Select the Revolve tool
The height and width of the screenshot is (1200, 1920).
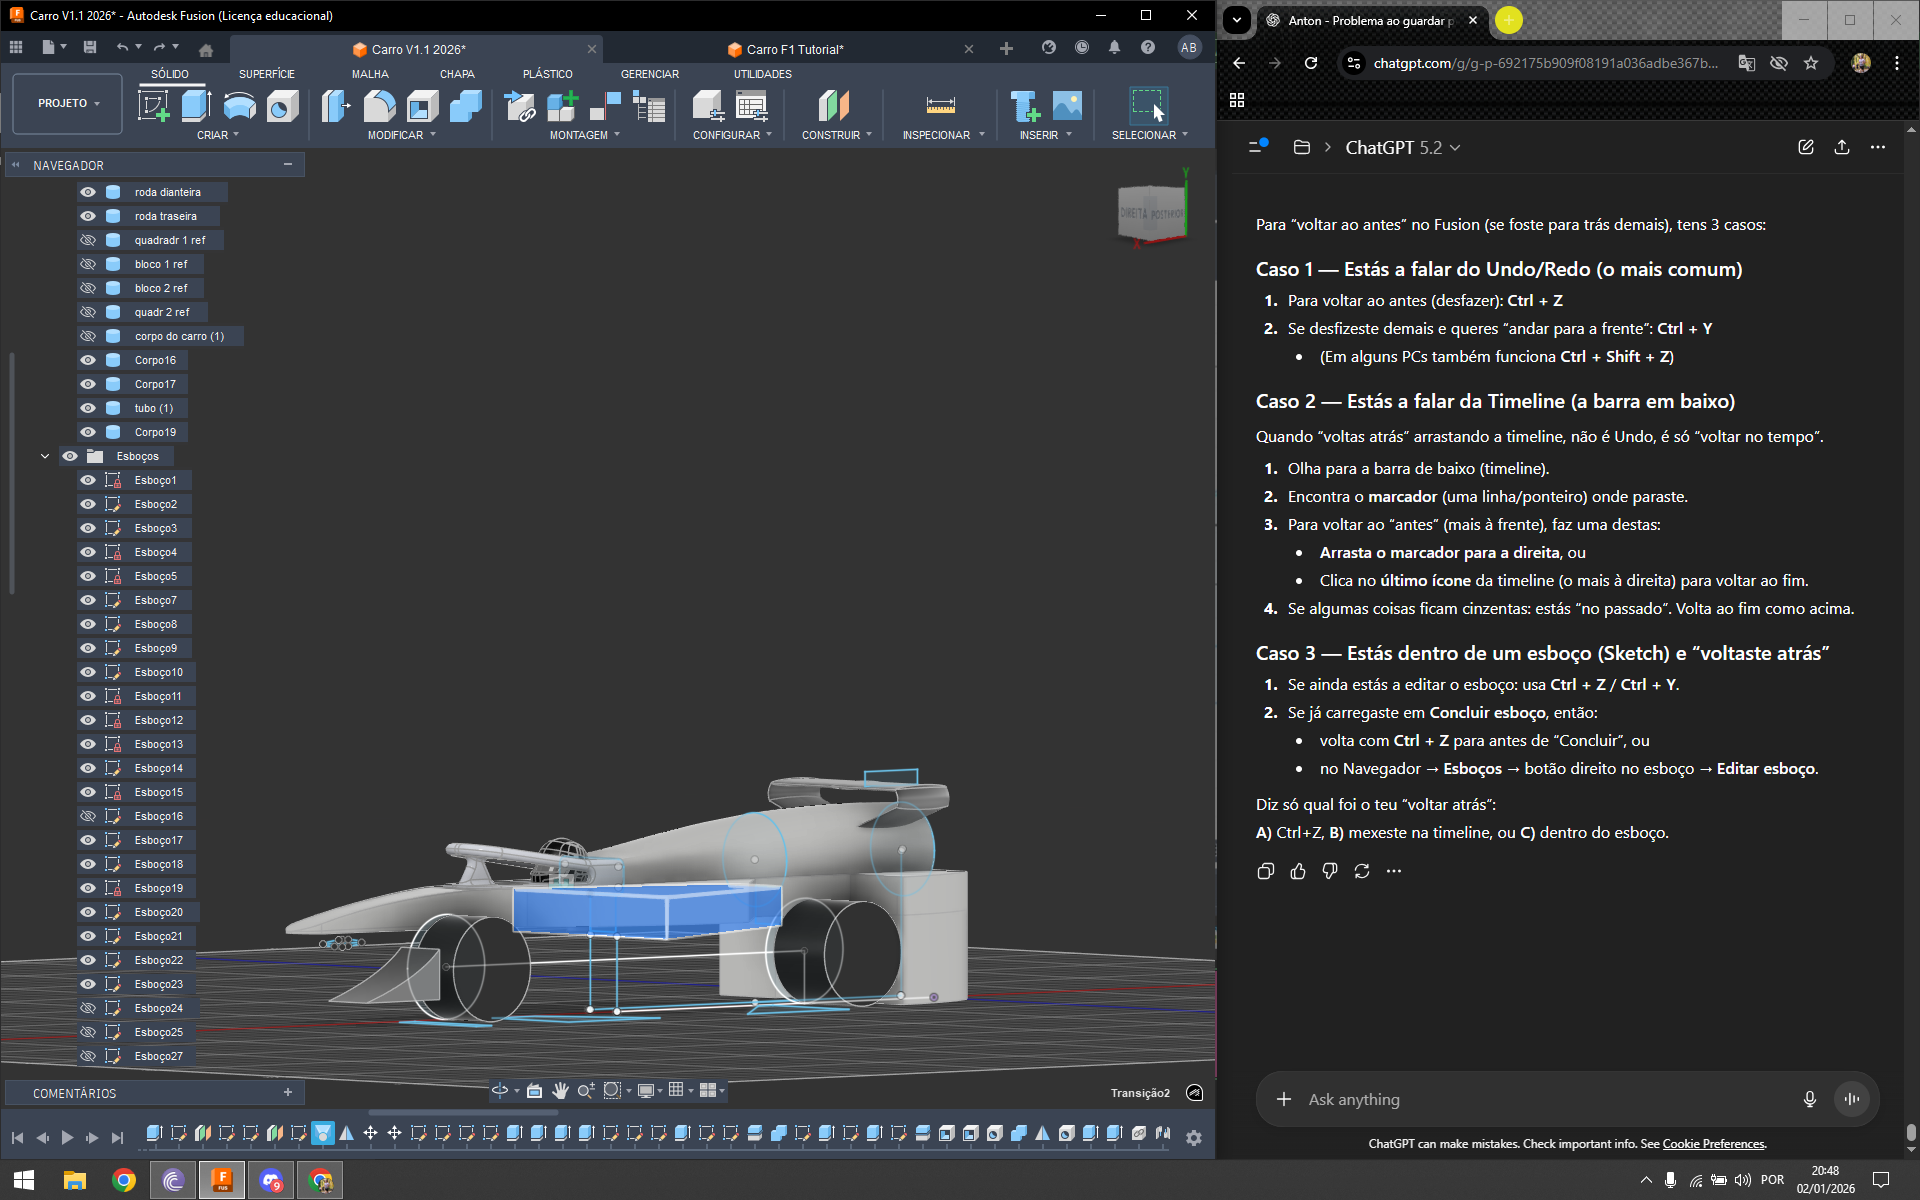[x=239, y=105]
